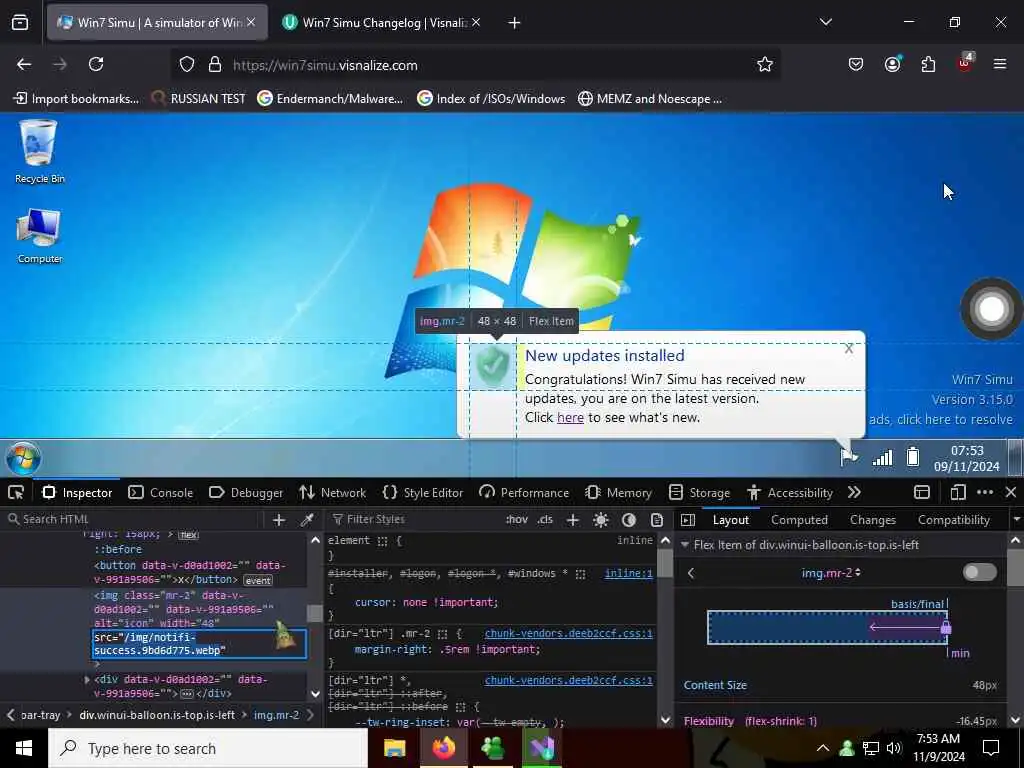Open the extensions puzzle icon
Screen dimensions: 1024x768
pyautogui.click(x=928, y=64)
